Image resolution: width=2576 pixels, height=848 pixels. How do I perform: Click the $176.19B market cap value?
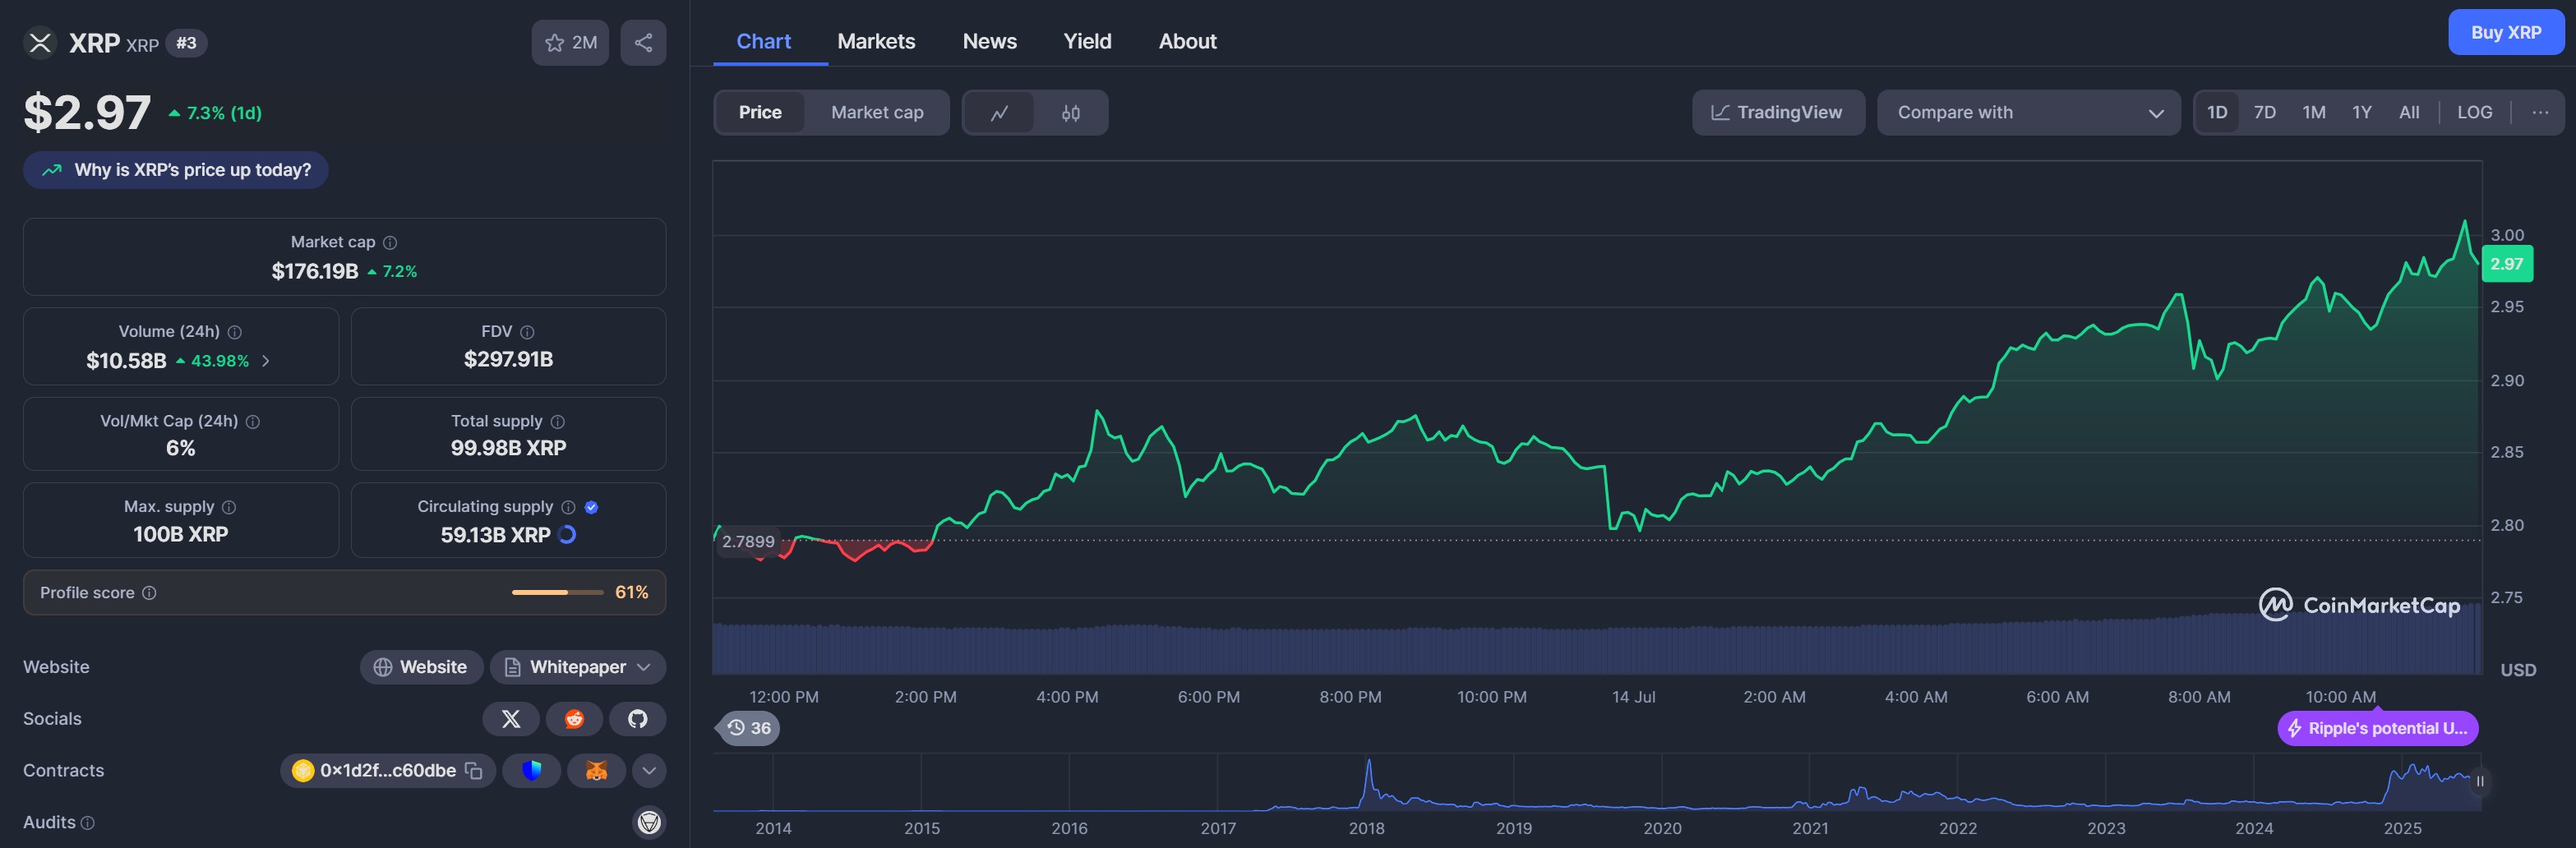tap(315, 271)
